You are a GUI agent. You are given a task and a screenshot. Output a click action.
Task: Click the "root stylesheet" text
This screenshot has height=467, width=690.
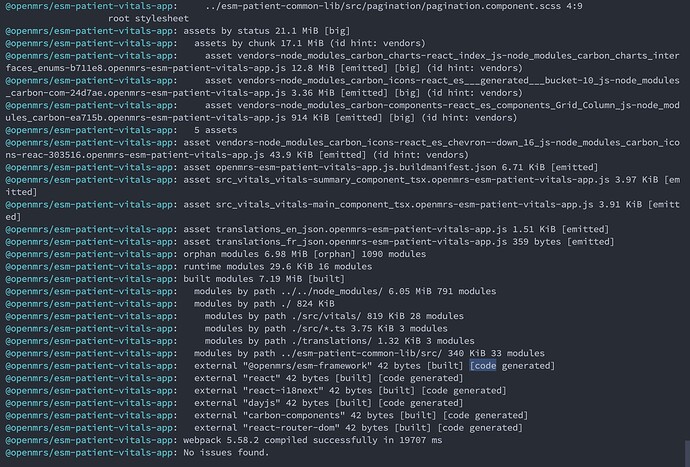(x=148, y=18)
